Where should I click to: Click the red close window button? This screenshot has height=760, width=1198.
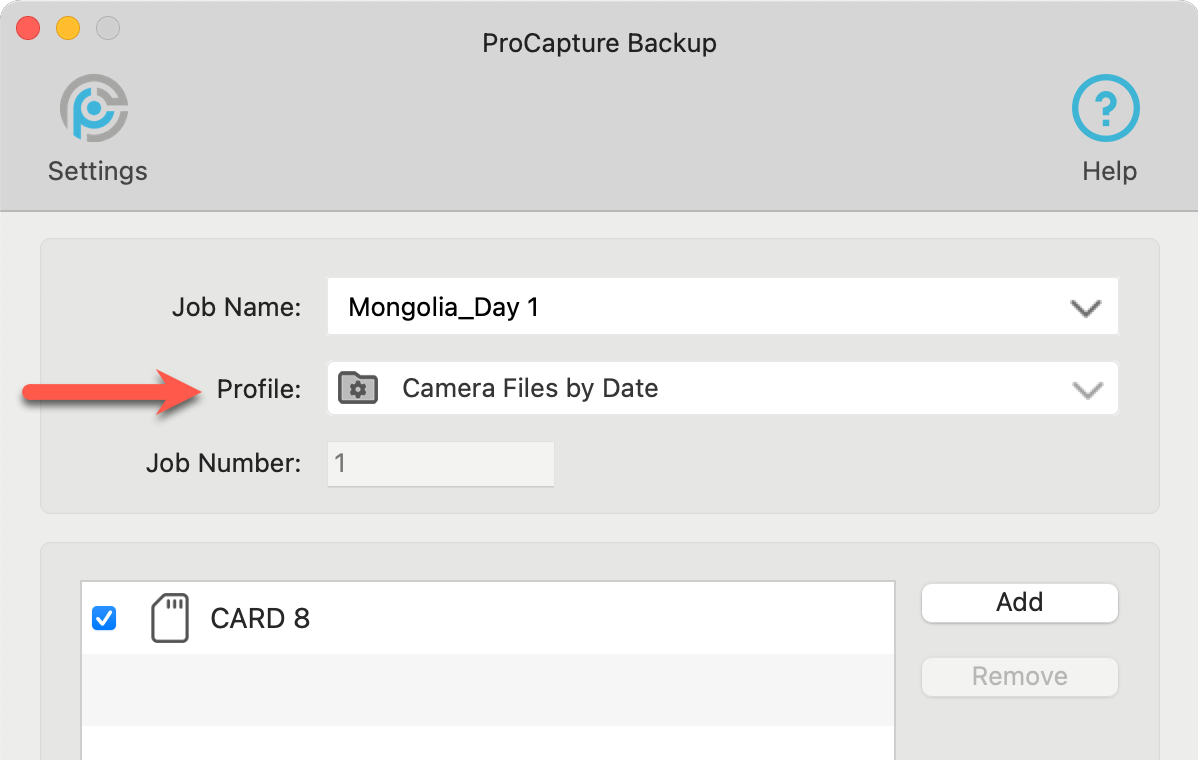[x=28, y=28]
